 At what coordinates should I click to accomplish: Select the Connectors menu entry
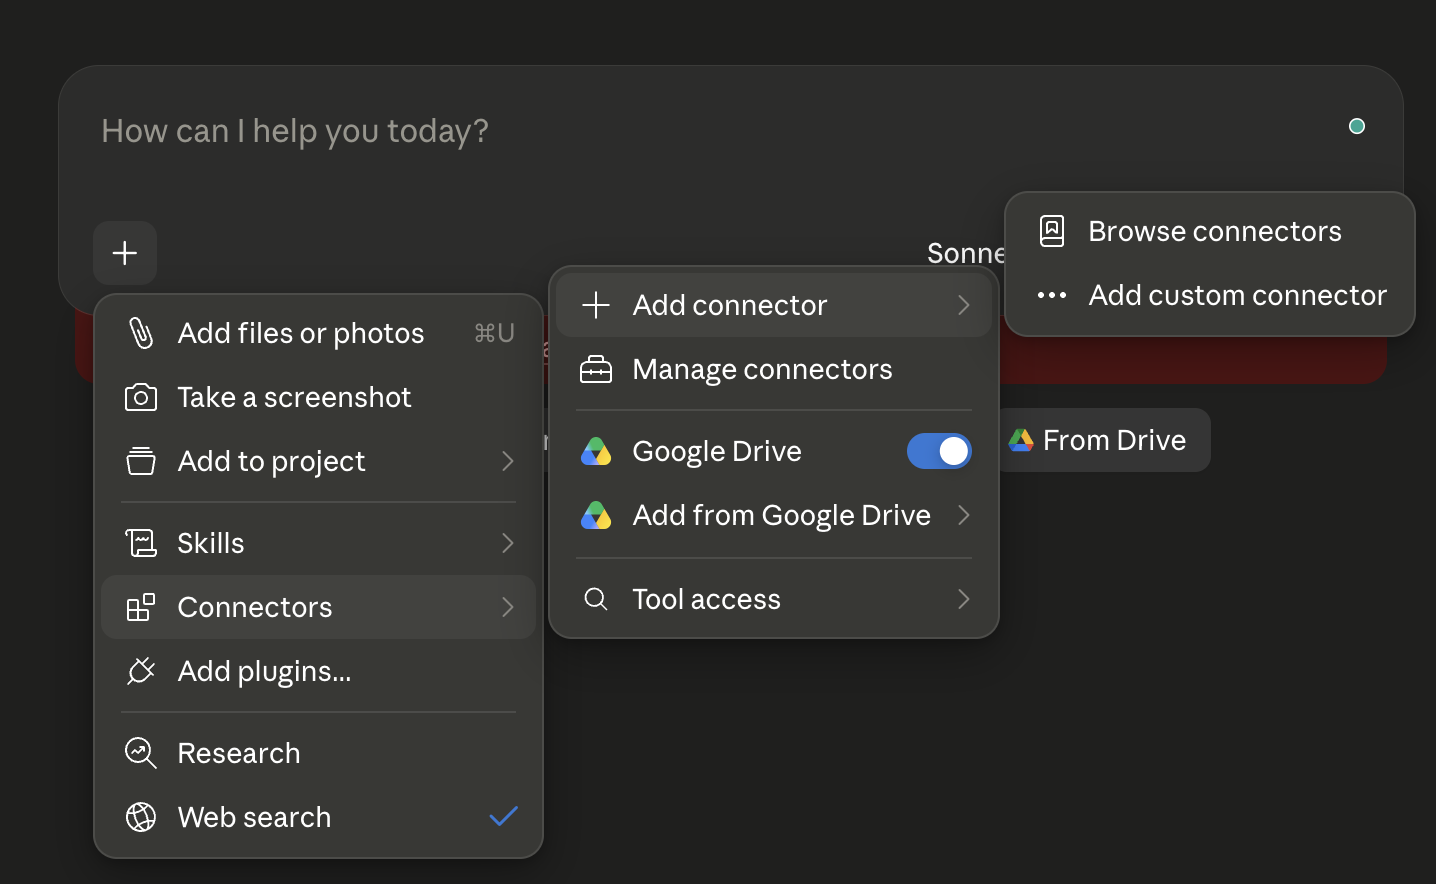coord(318,607)
